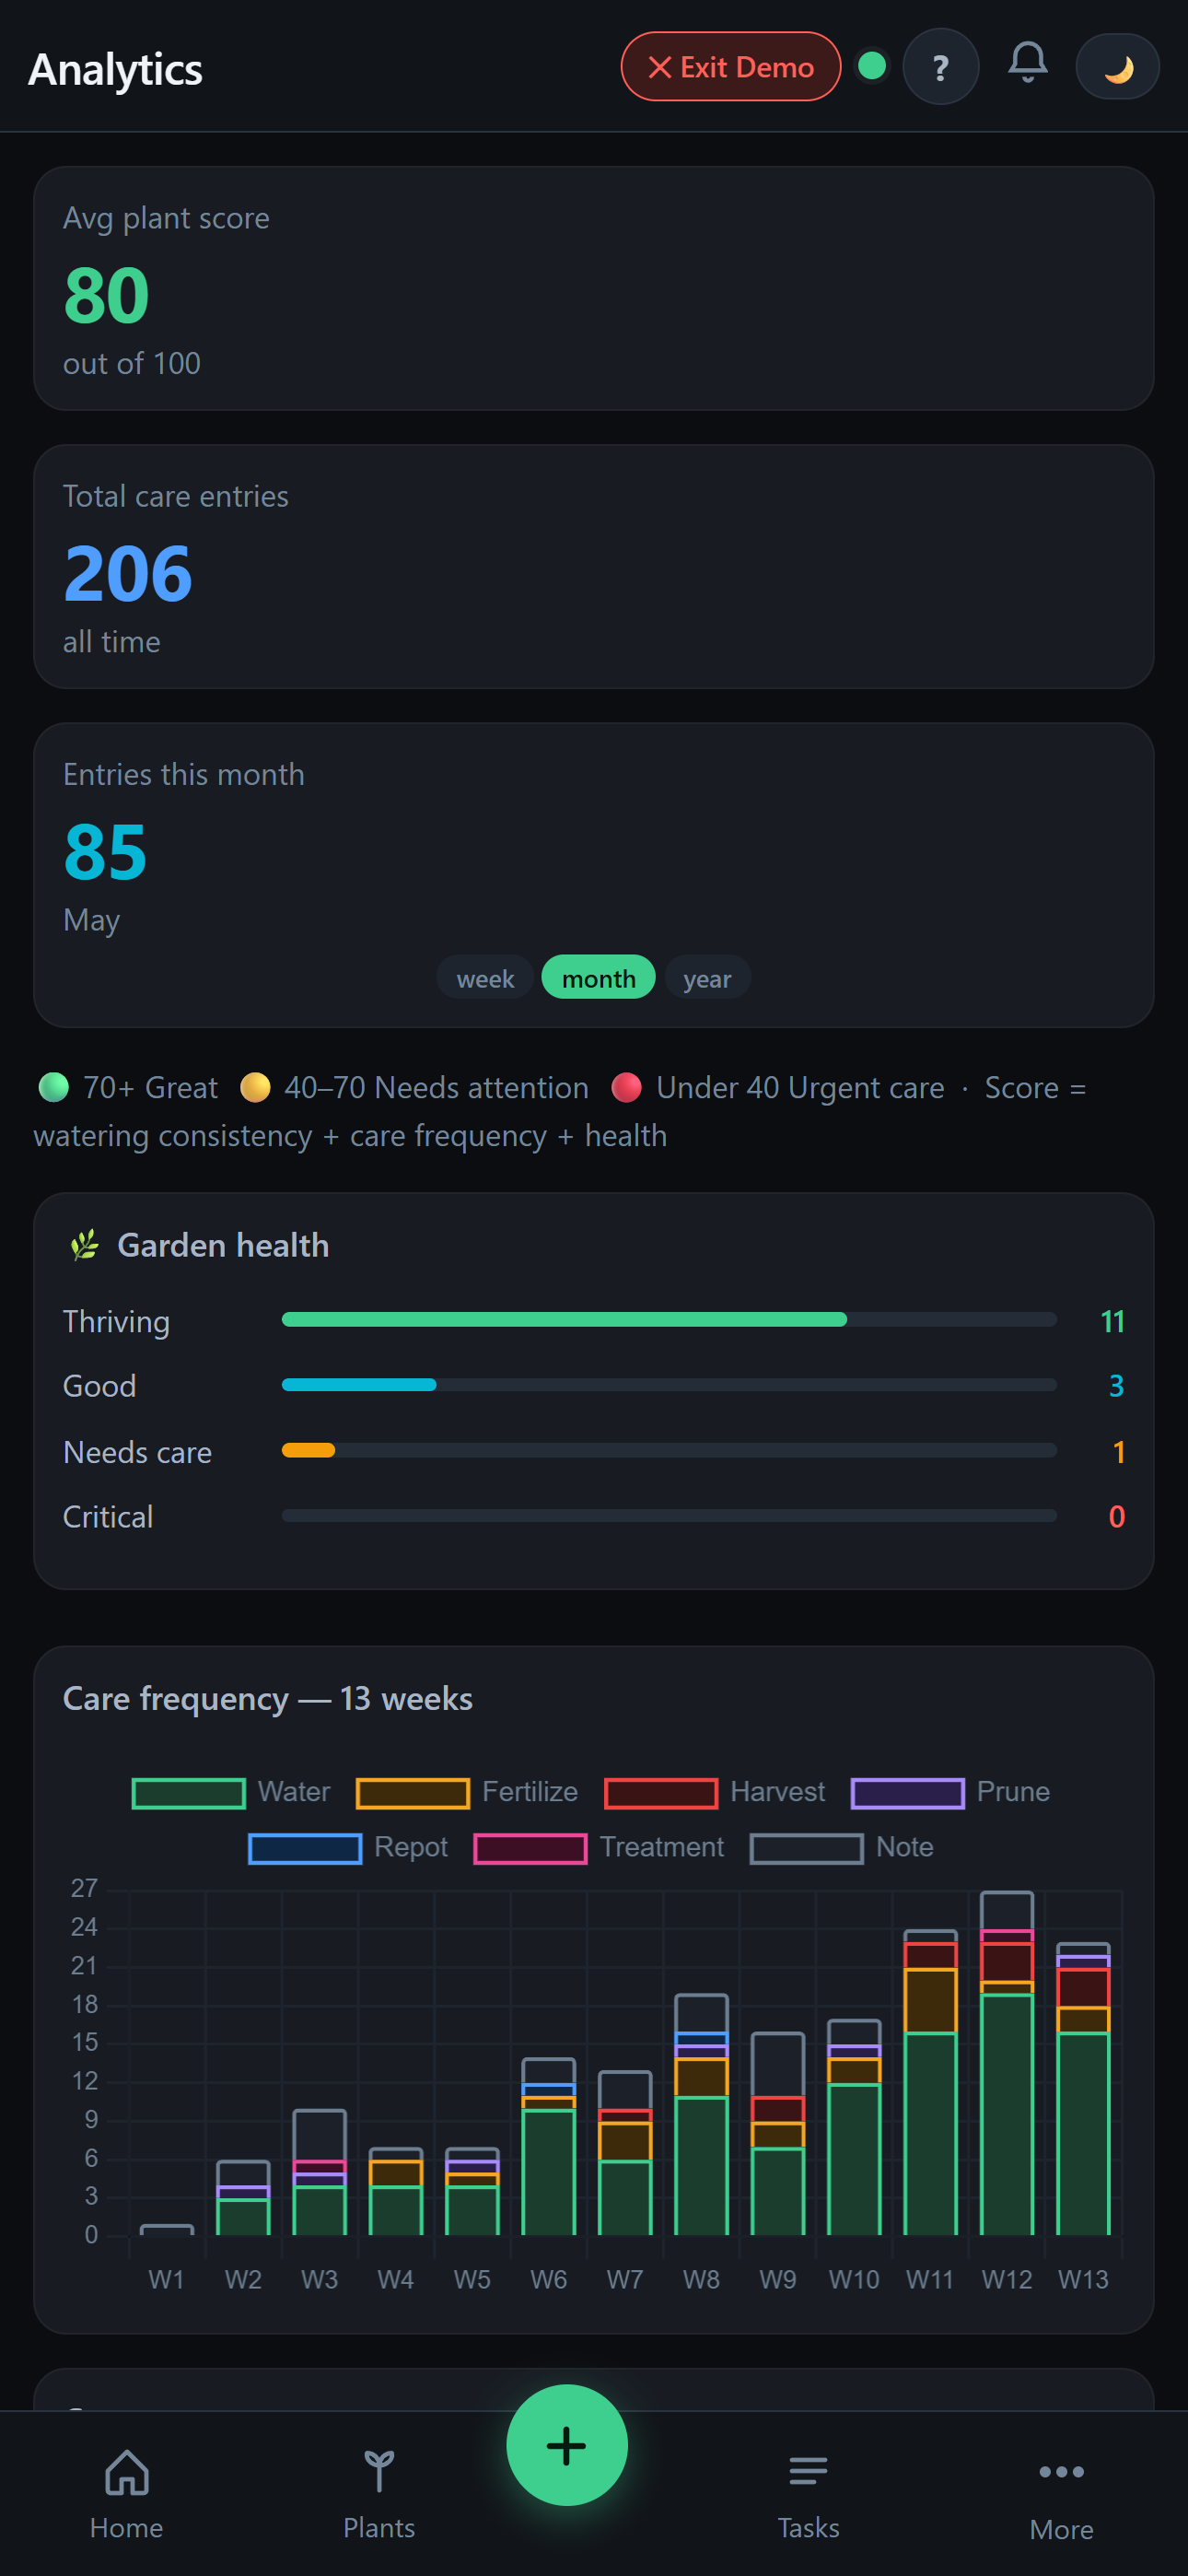Image resolution: width=1188 pixels, height=2576 pixels.
Task: Click the W12 bar in chart
Action: [x=1006, y=2063]
